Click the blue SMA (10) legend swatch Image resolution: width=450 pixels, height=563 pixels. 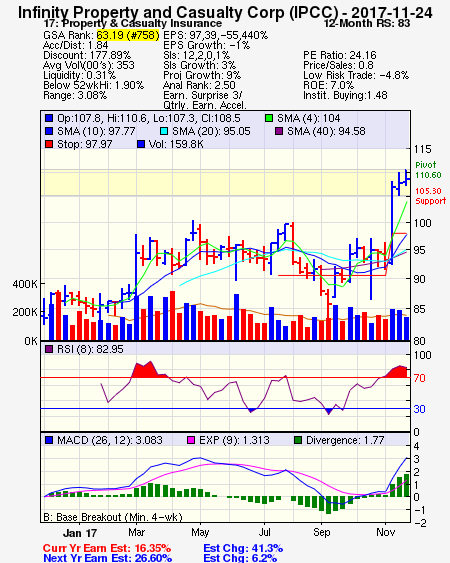click(x=49, y=131)
